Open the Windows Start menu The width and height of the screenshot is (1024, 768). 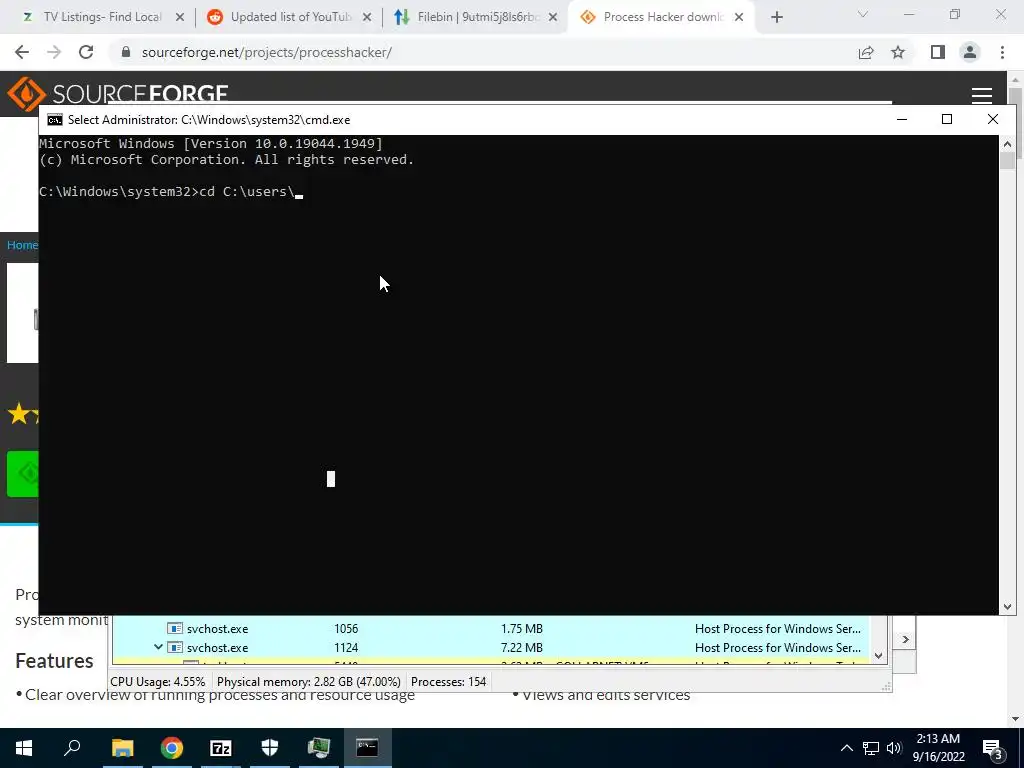tap(24, 748)
